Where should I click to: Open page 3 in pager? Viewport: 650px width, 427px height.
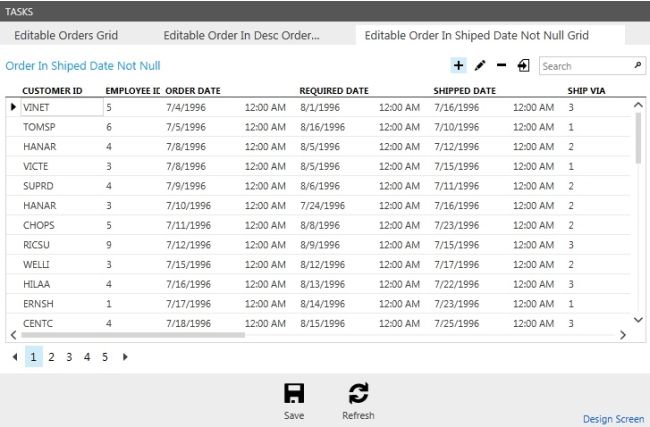pos(69,357)
